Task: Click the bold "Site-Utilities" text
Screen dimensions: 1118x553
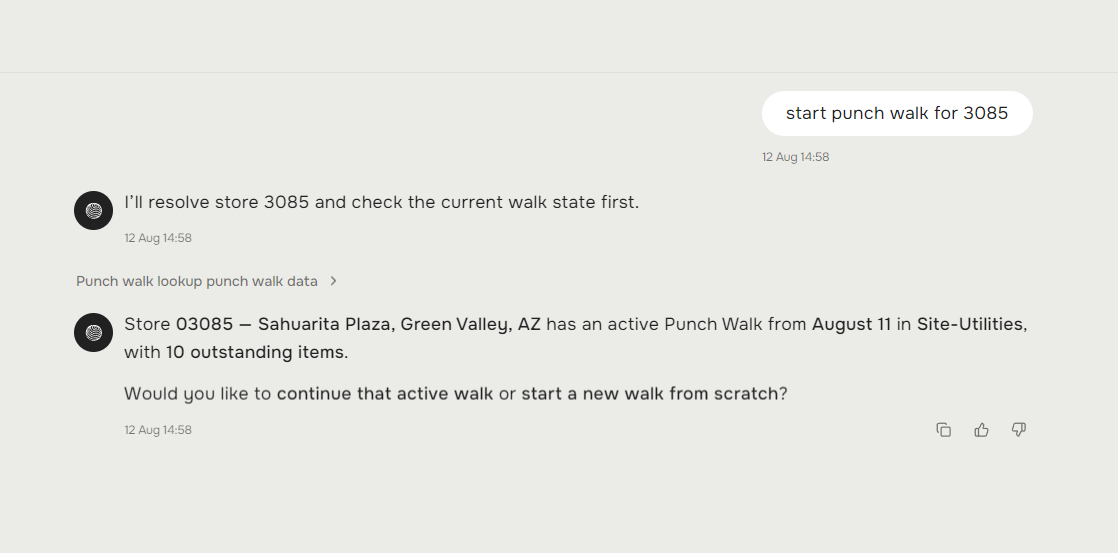Action: pos(970,324)
